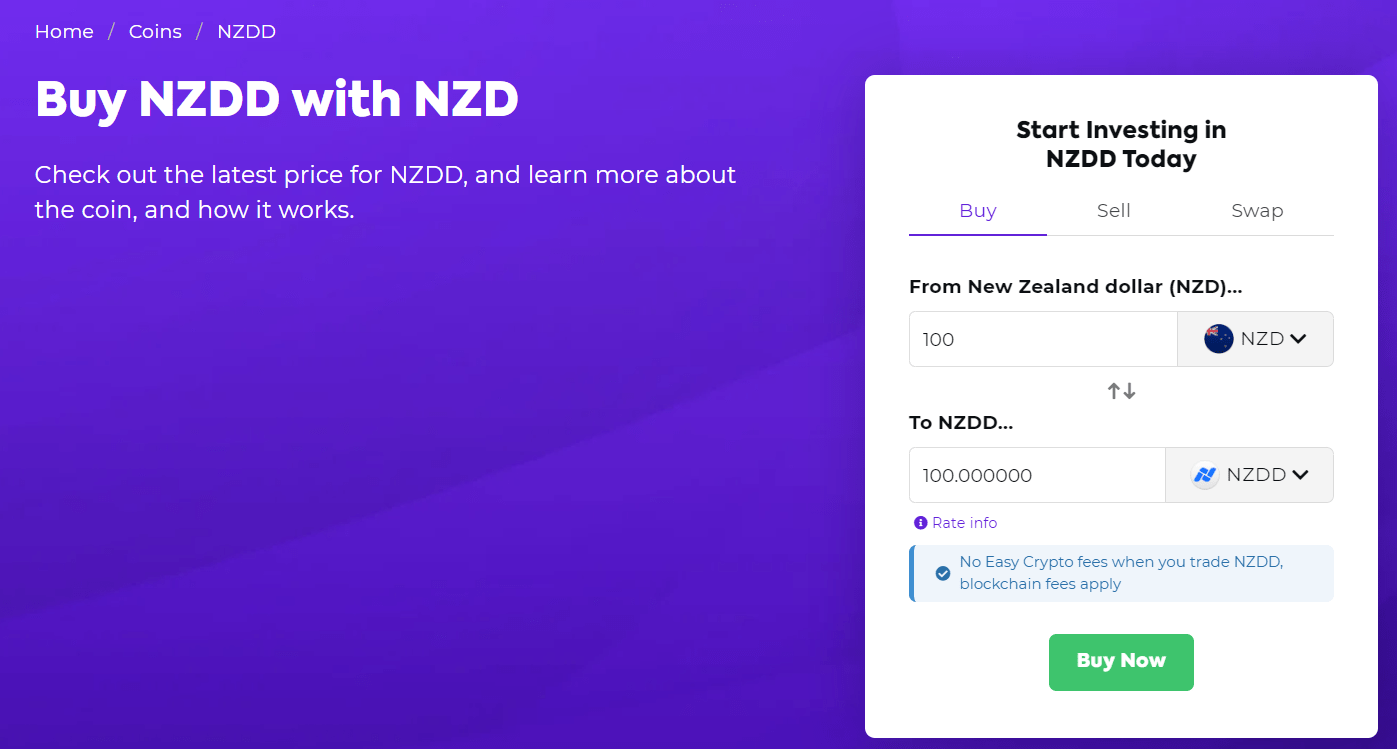This screenshot has width=1397, height=749.
Task: Click the 'Buy NZDD with NZD' heading
Action: [x=277, y=99]
